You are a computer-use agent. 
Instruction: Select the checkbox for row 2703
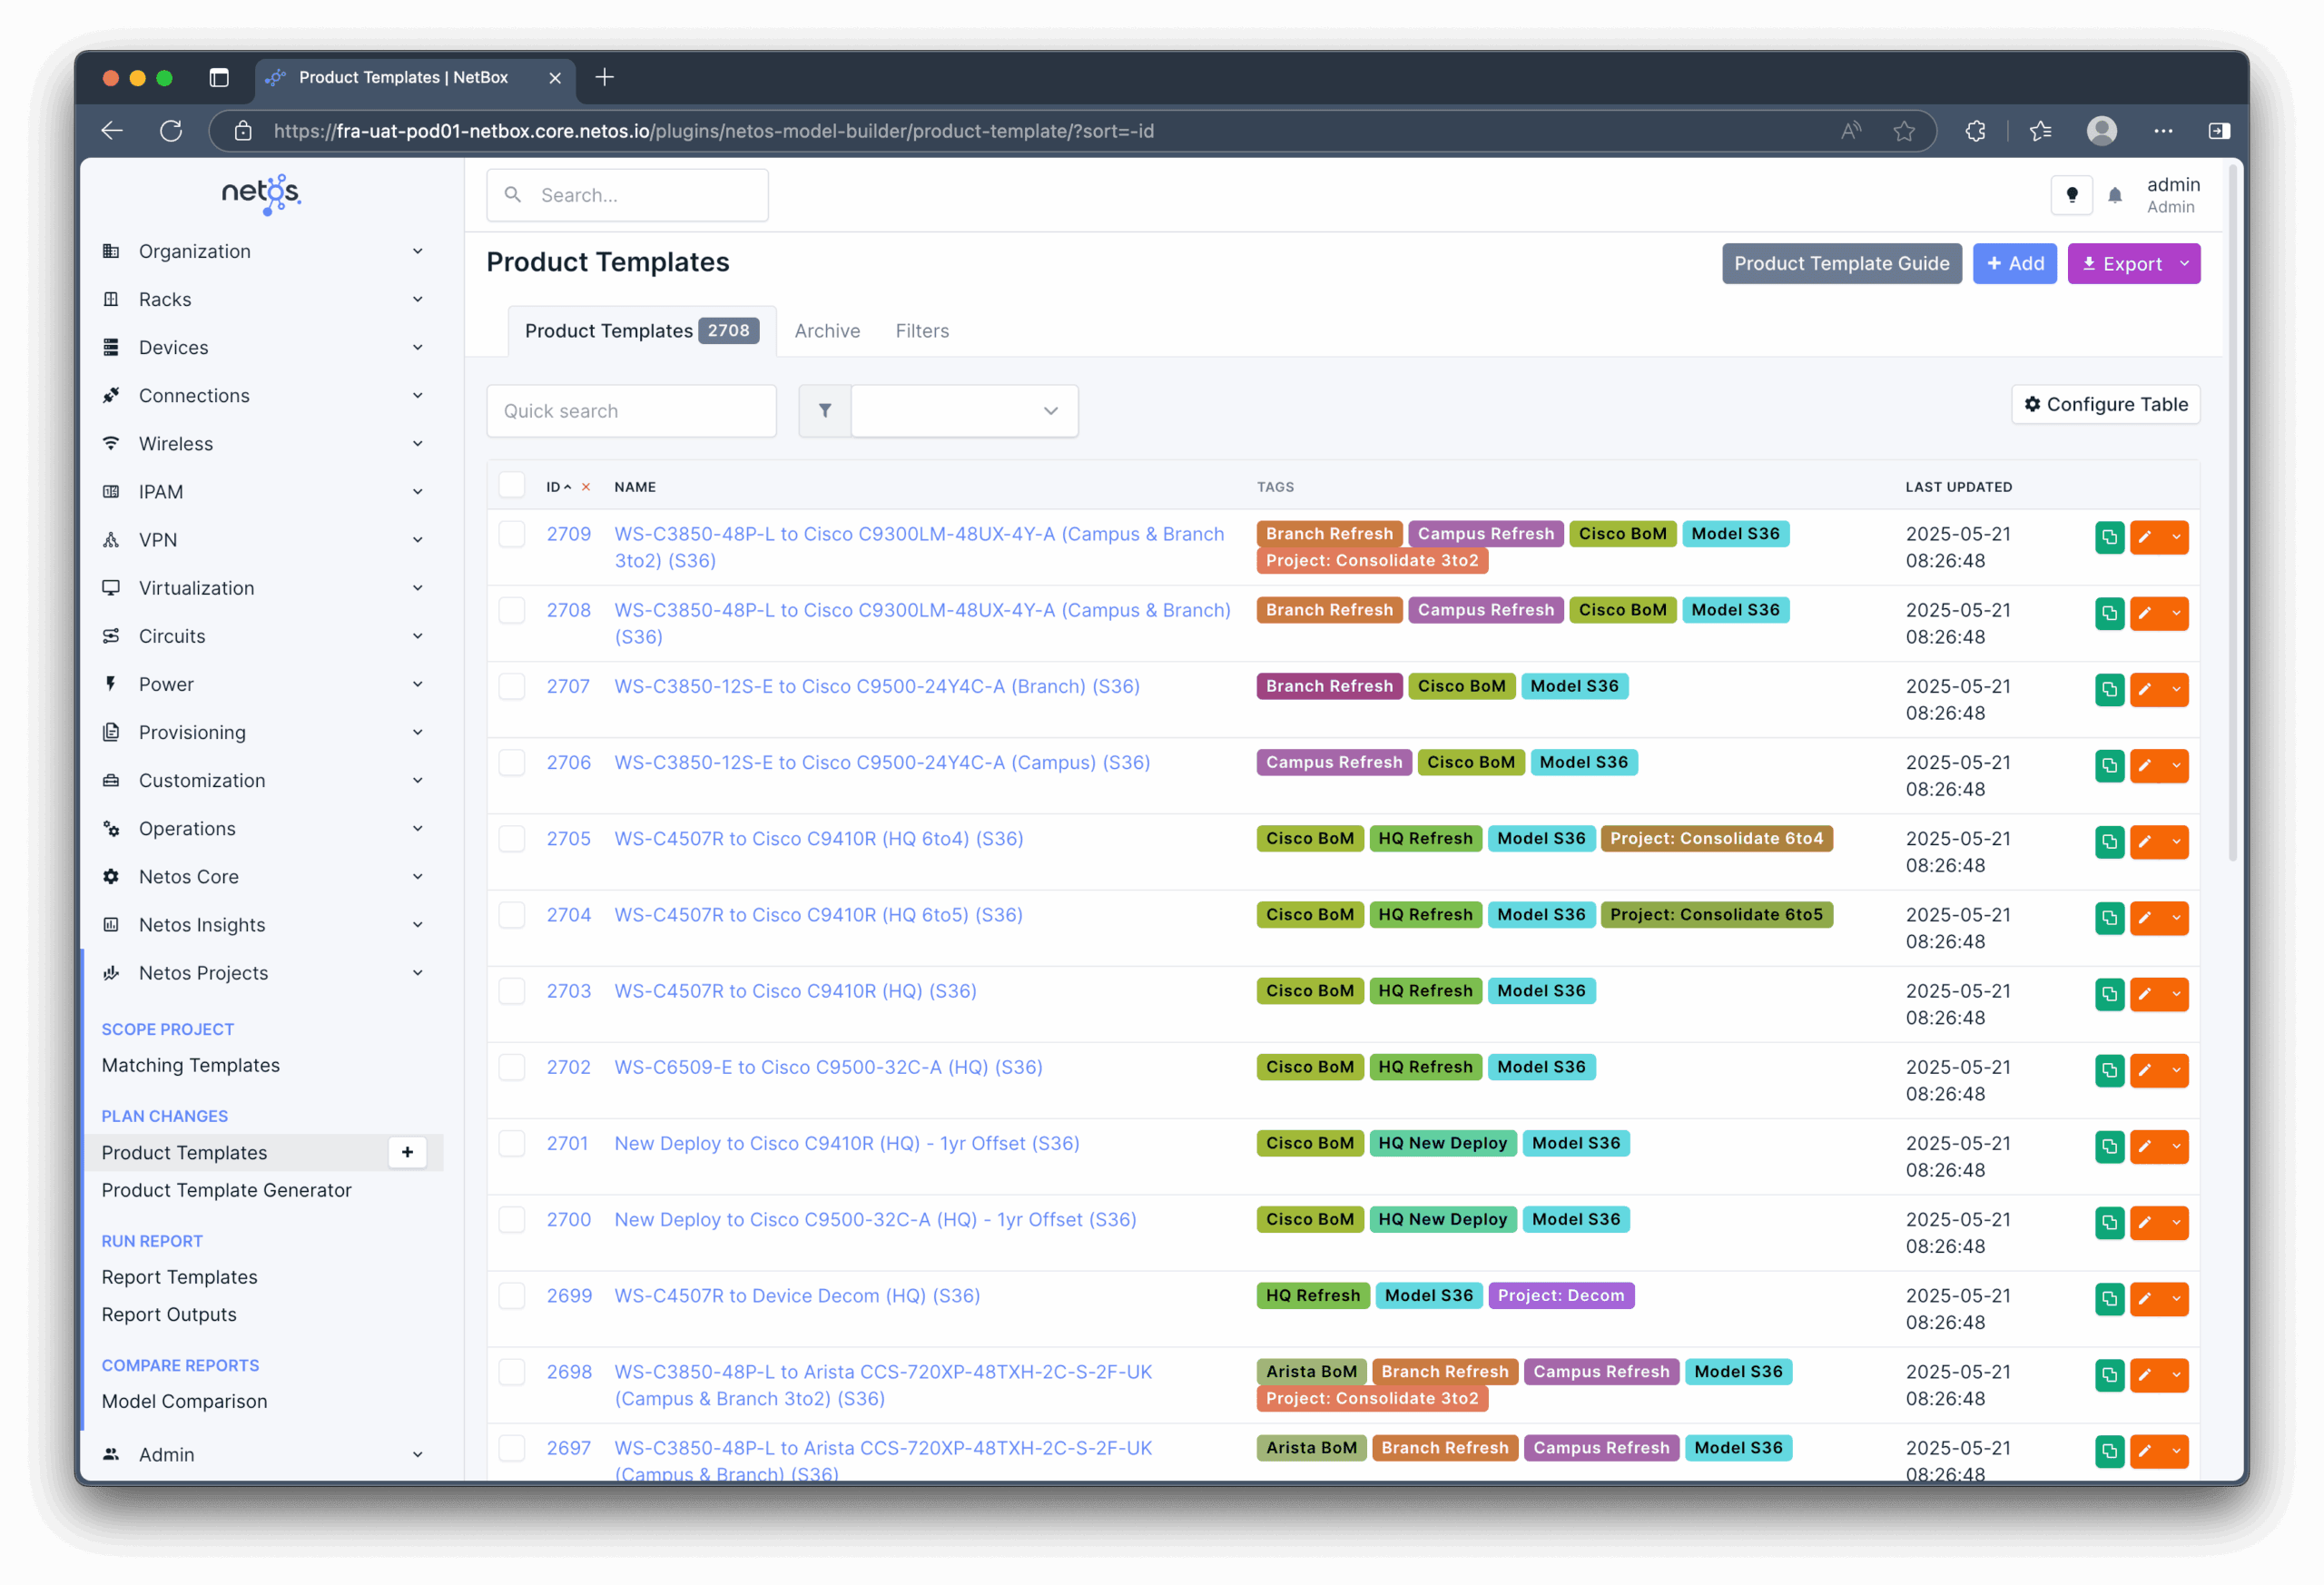pos(512,991)
